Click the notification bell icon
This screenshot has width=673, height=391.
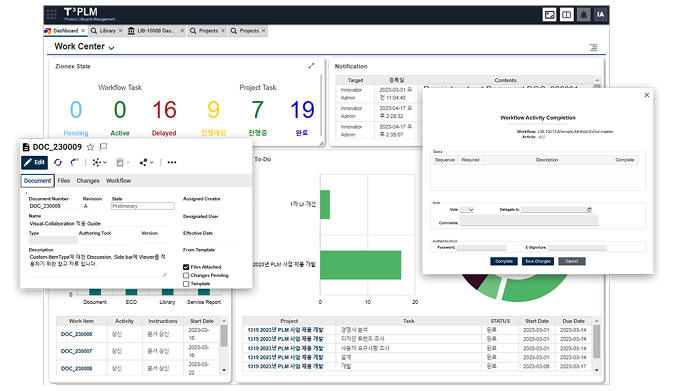click(x=583, y=15)
